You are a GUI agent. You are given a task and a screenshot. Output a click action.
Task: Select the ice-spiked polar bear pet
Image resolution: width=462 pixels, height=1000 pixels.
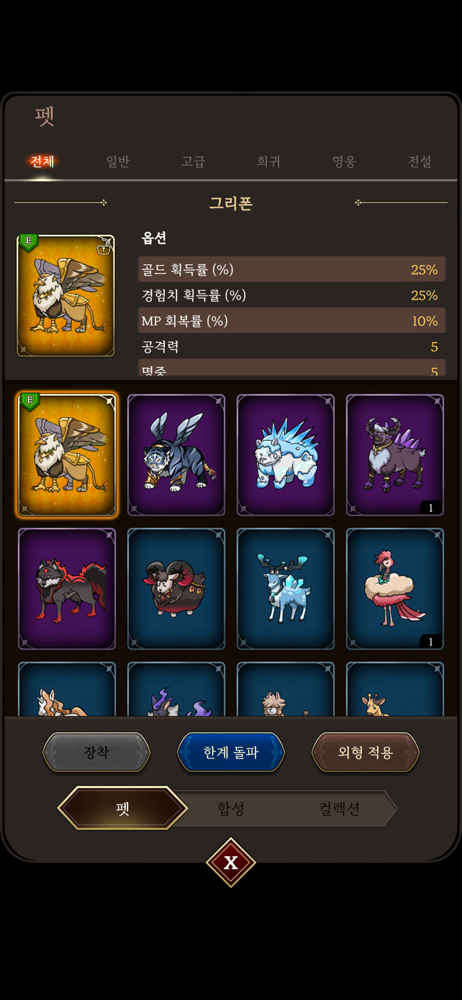tap(285, 455)
